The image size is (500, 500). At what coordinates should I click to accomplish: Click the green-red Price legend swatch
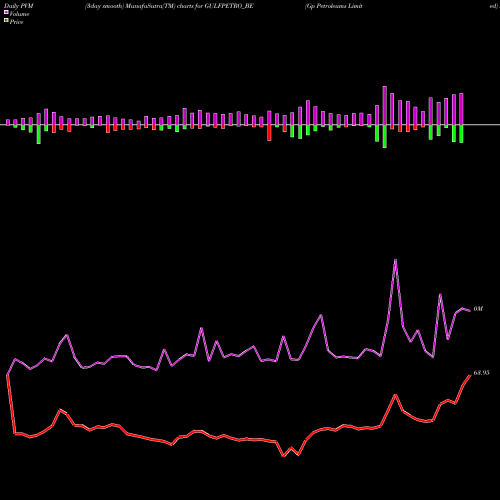[6, 21]
